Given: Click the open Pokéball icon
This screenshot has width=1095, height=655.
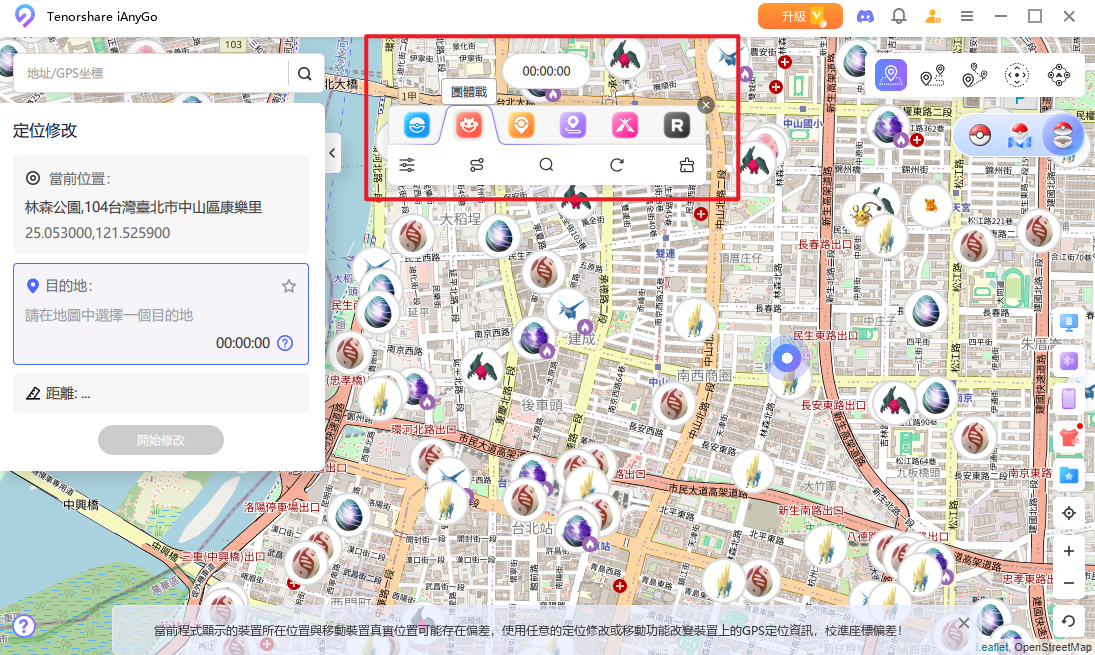Looking at the screenshot, I should pyautogui.click(x=1062, y=135).
